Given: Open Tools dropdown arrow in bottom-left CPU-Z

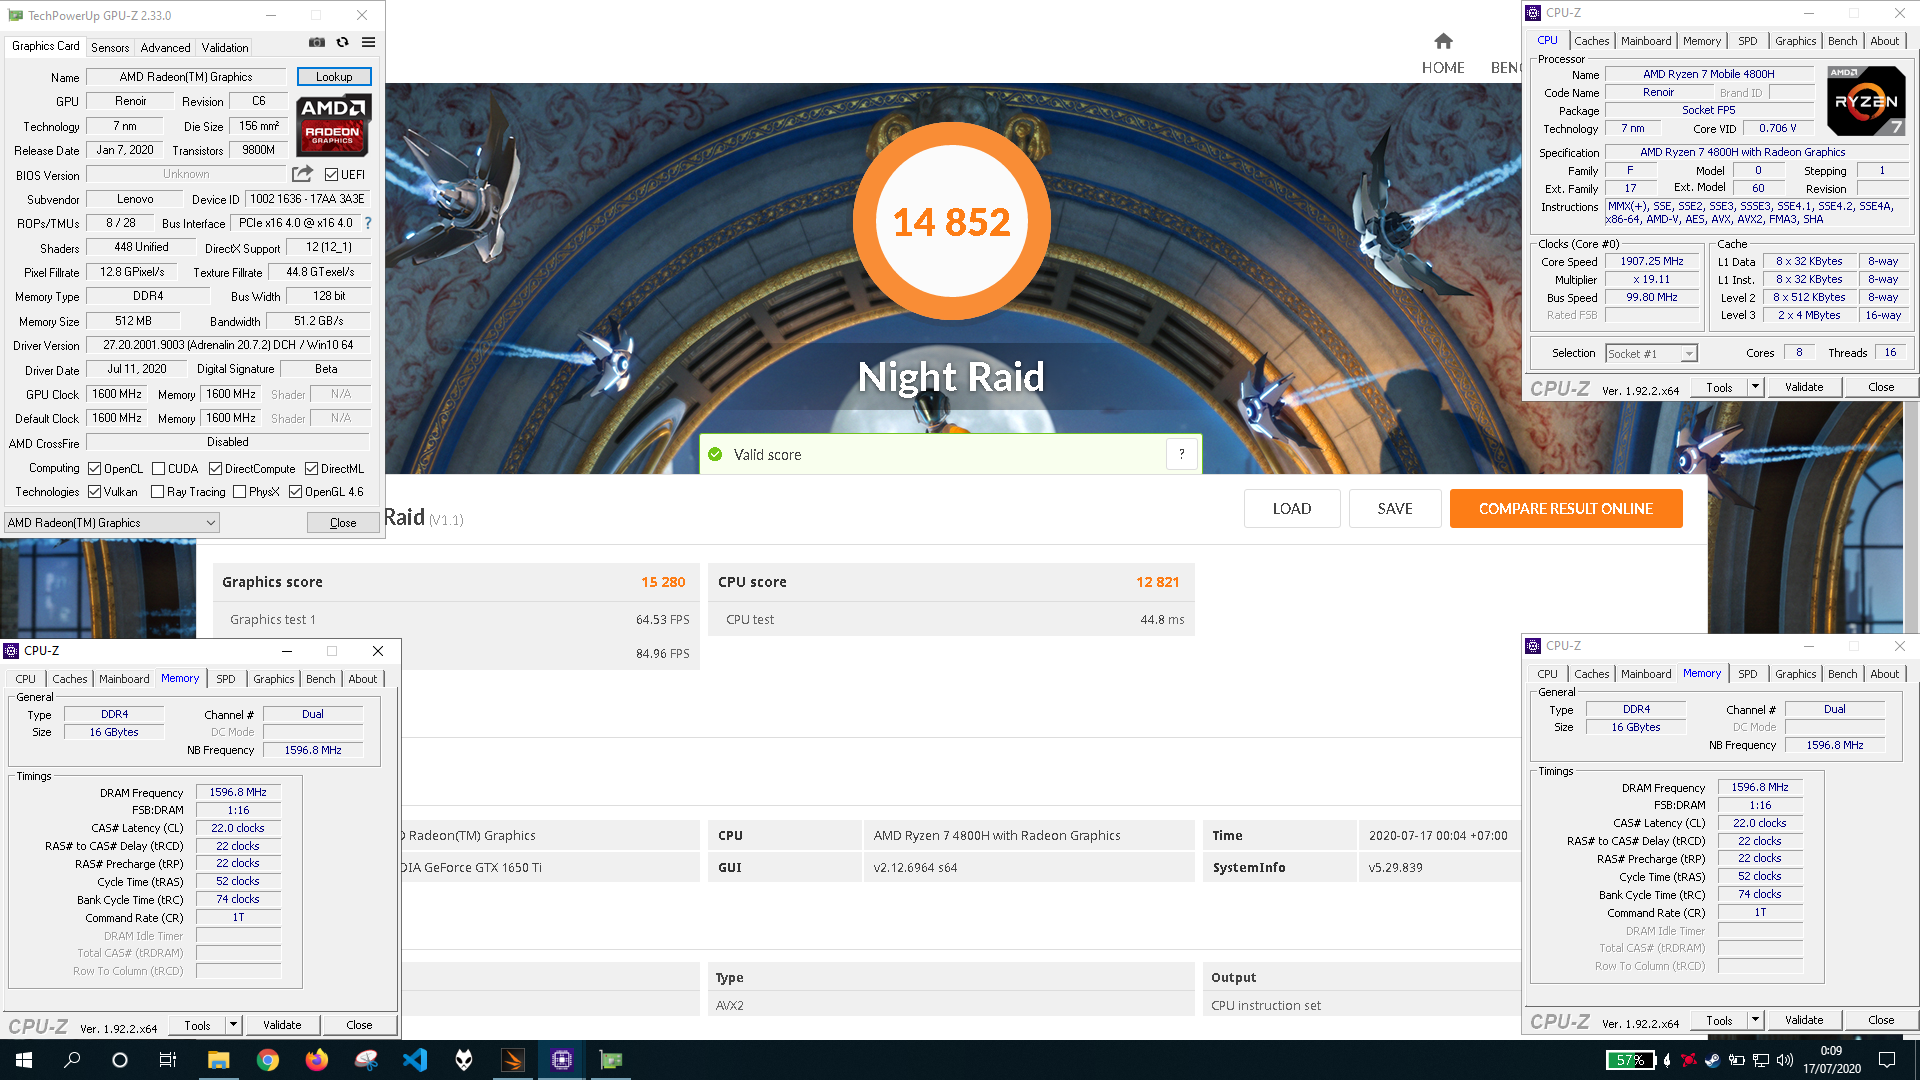Looking at the screenshot, I should [233, 1024].
